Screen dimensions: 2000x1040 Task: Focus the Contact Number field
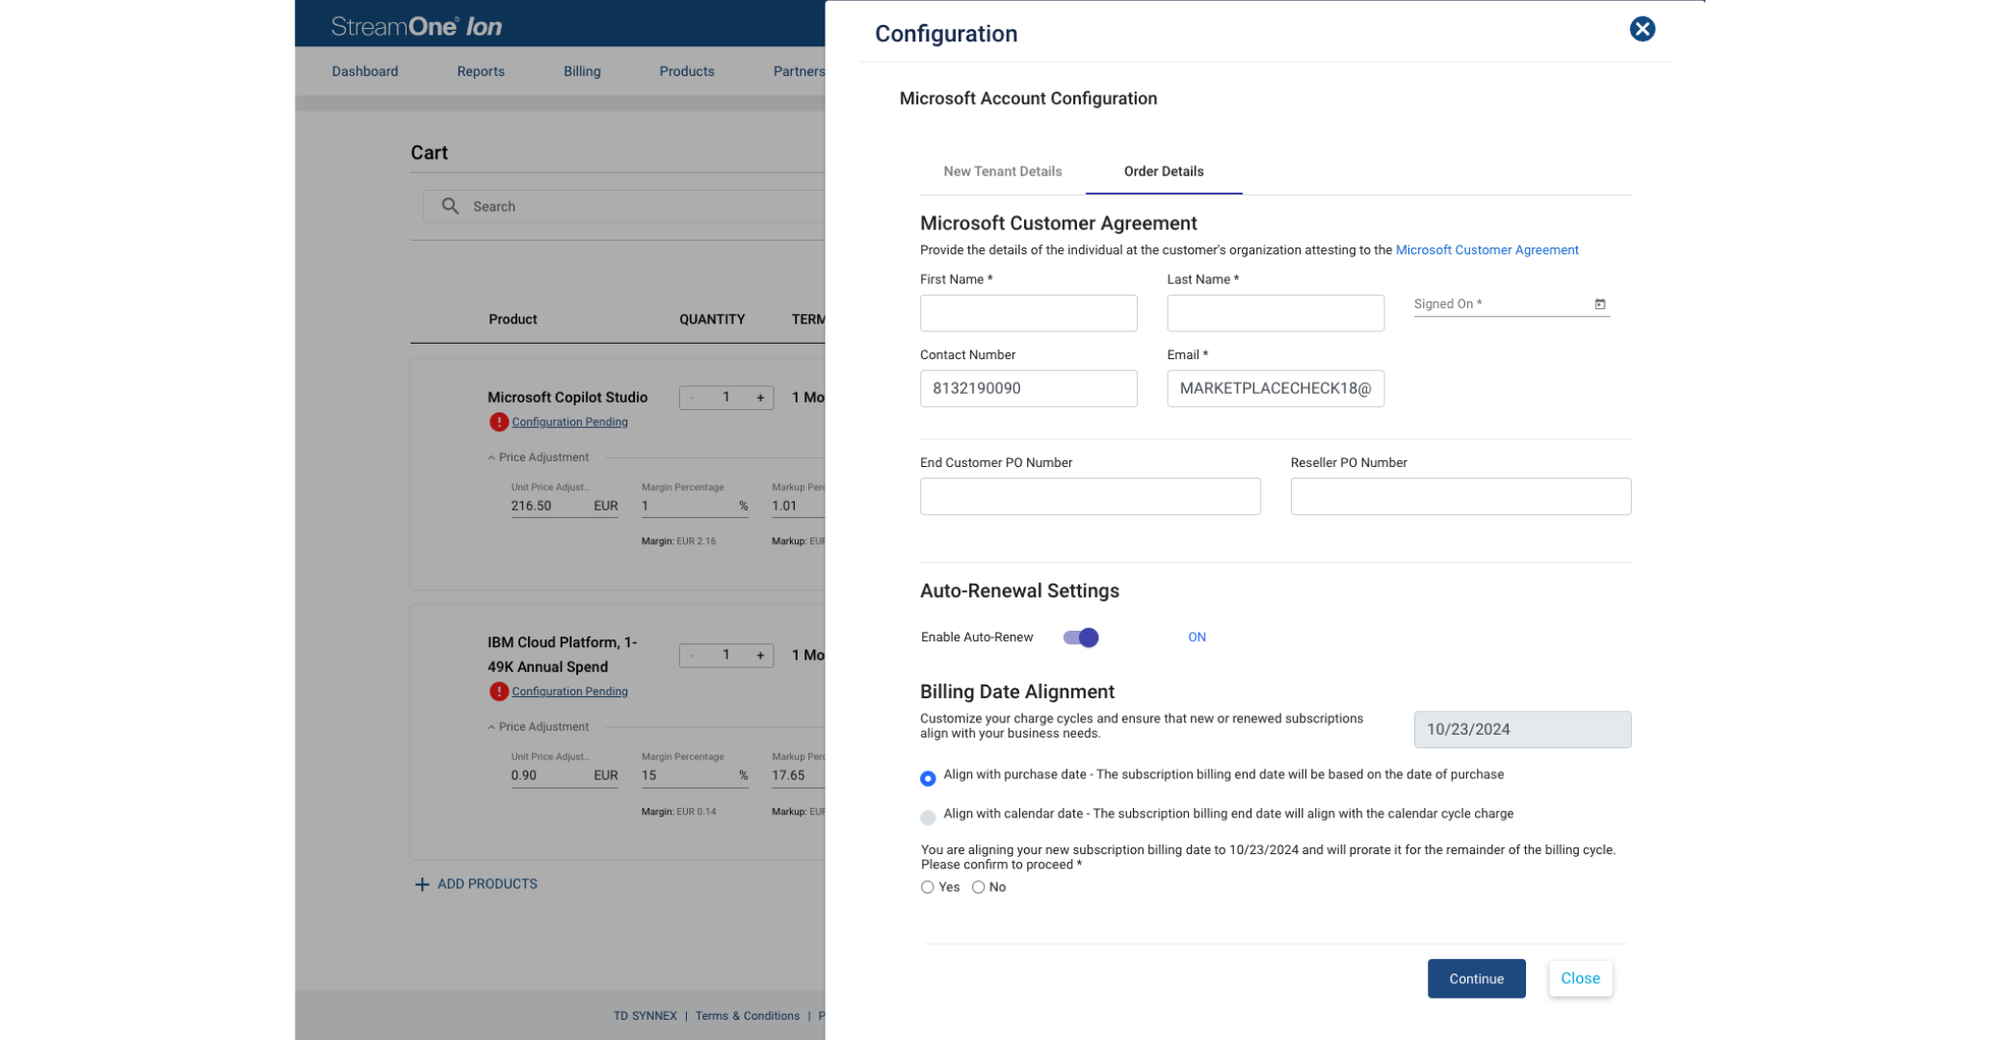[x=1028, y=388]
